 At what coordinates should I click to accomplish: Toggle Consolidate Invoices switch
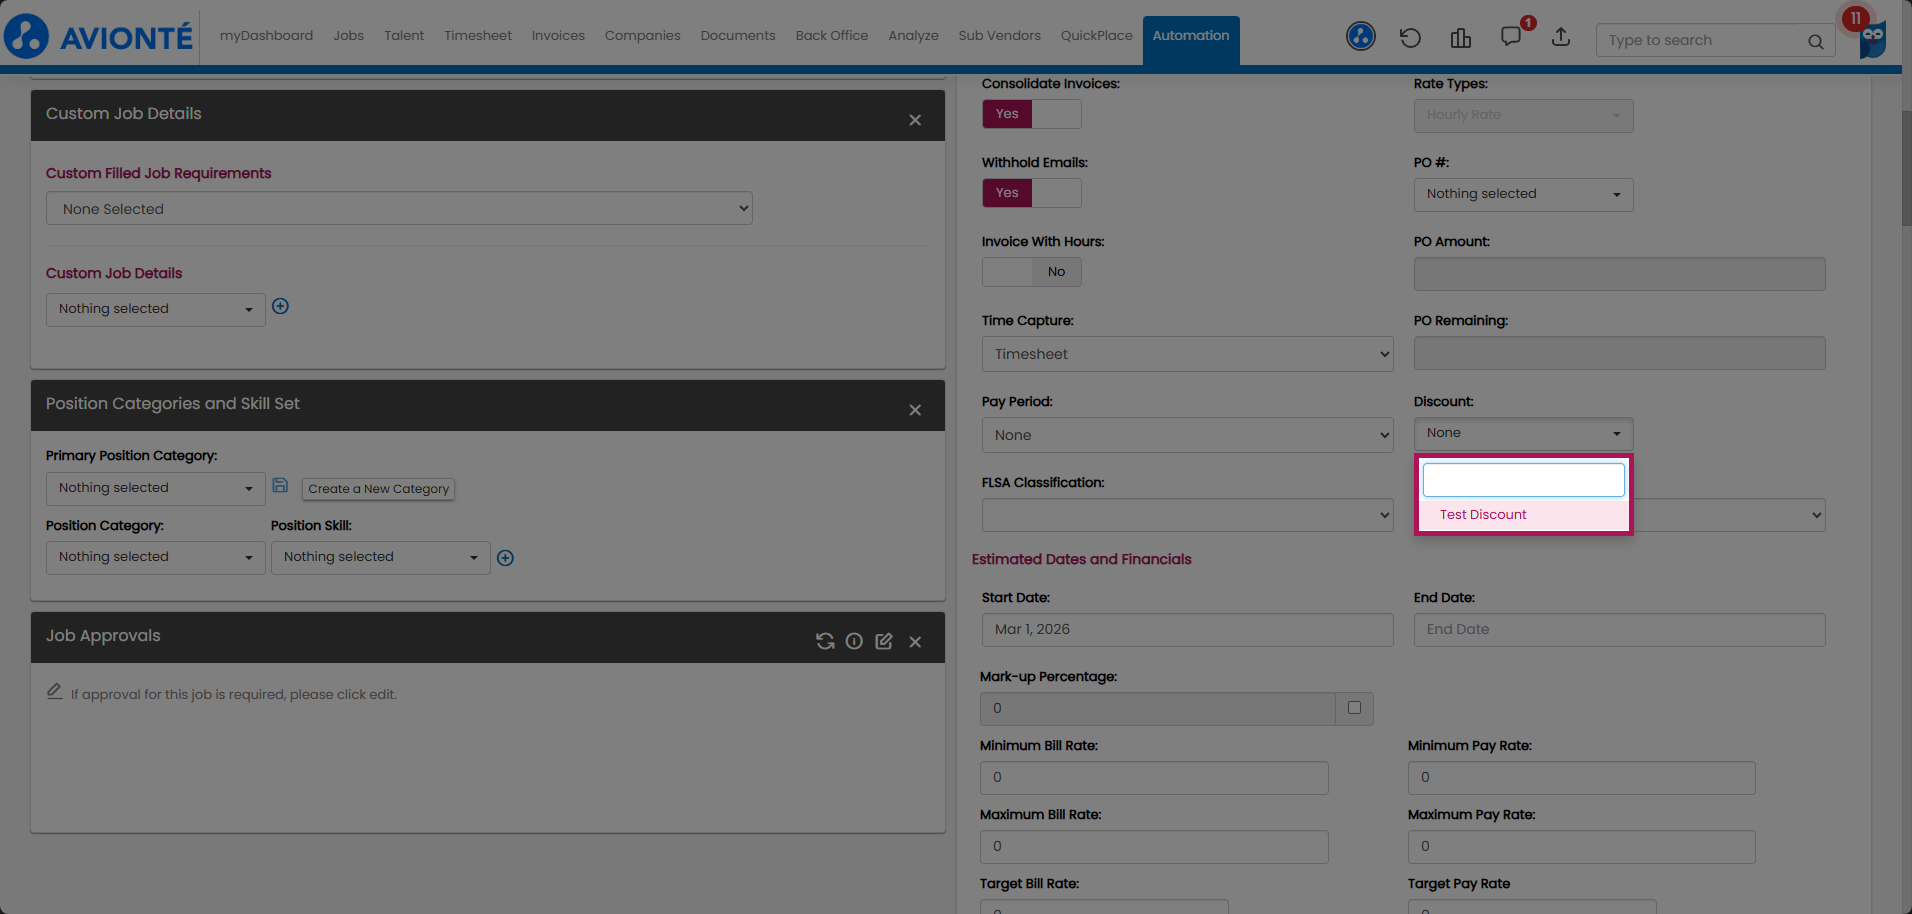pos(1032,114)
